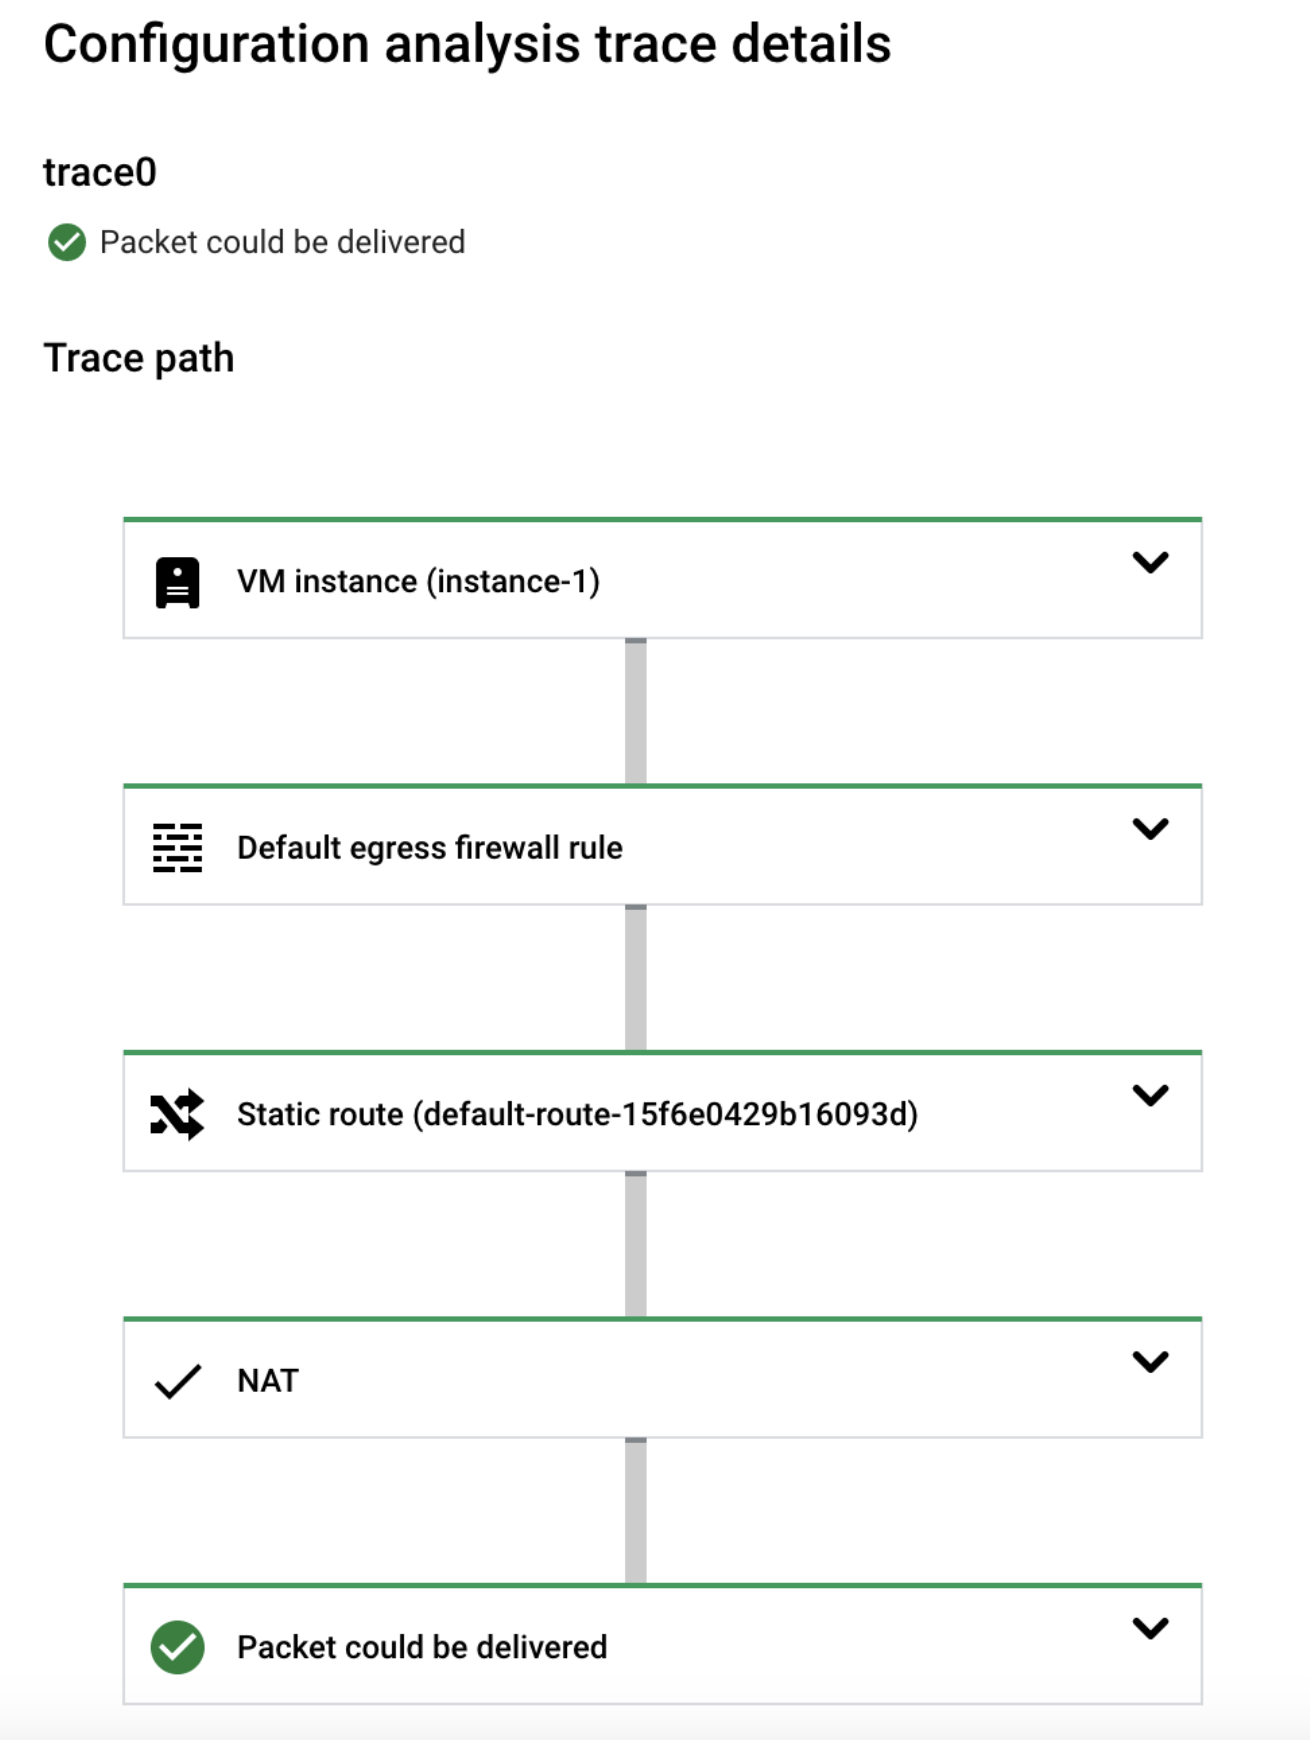1310x1740 pixels.
Task: Select the firewall rule icon beside Default egress firewall rule
Action: click(176, 847)
